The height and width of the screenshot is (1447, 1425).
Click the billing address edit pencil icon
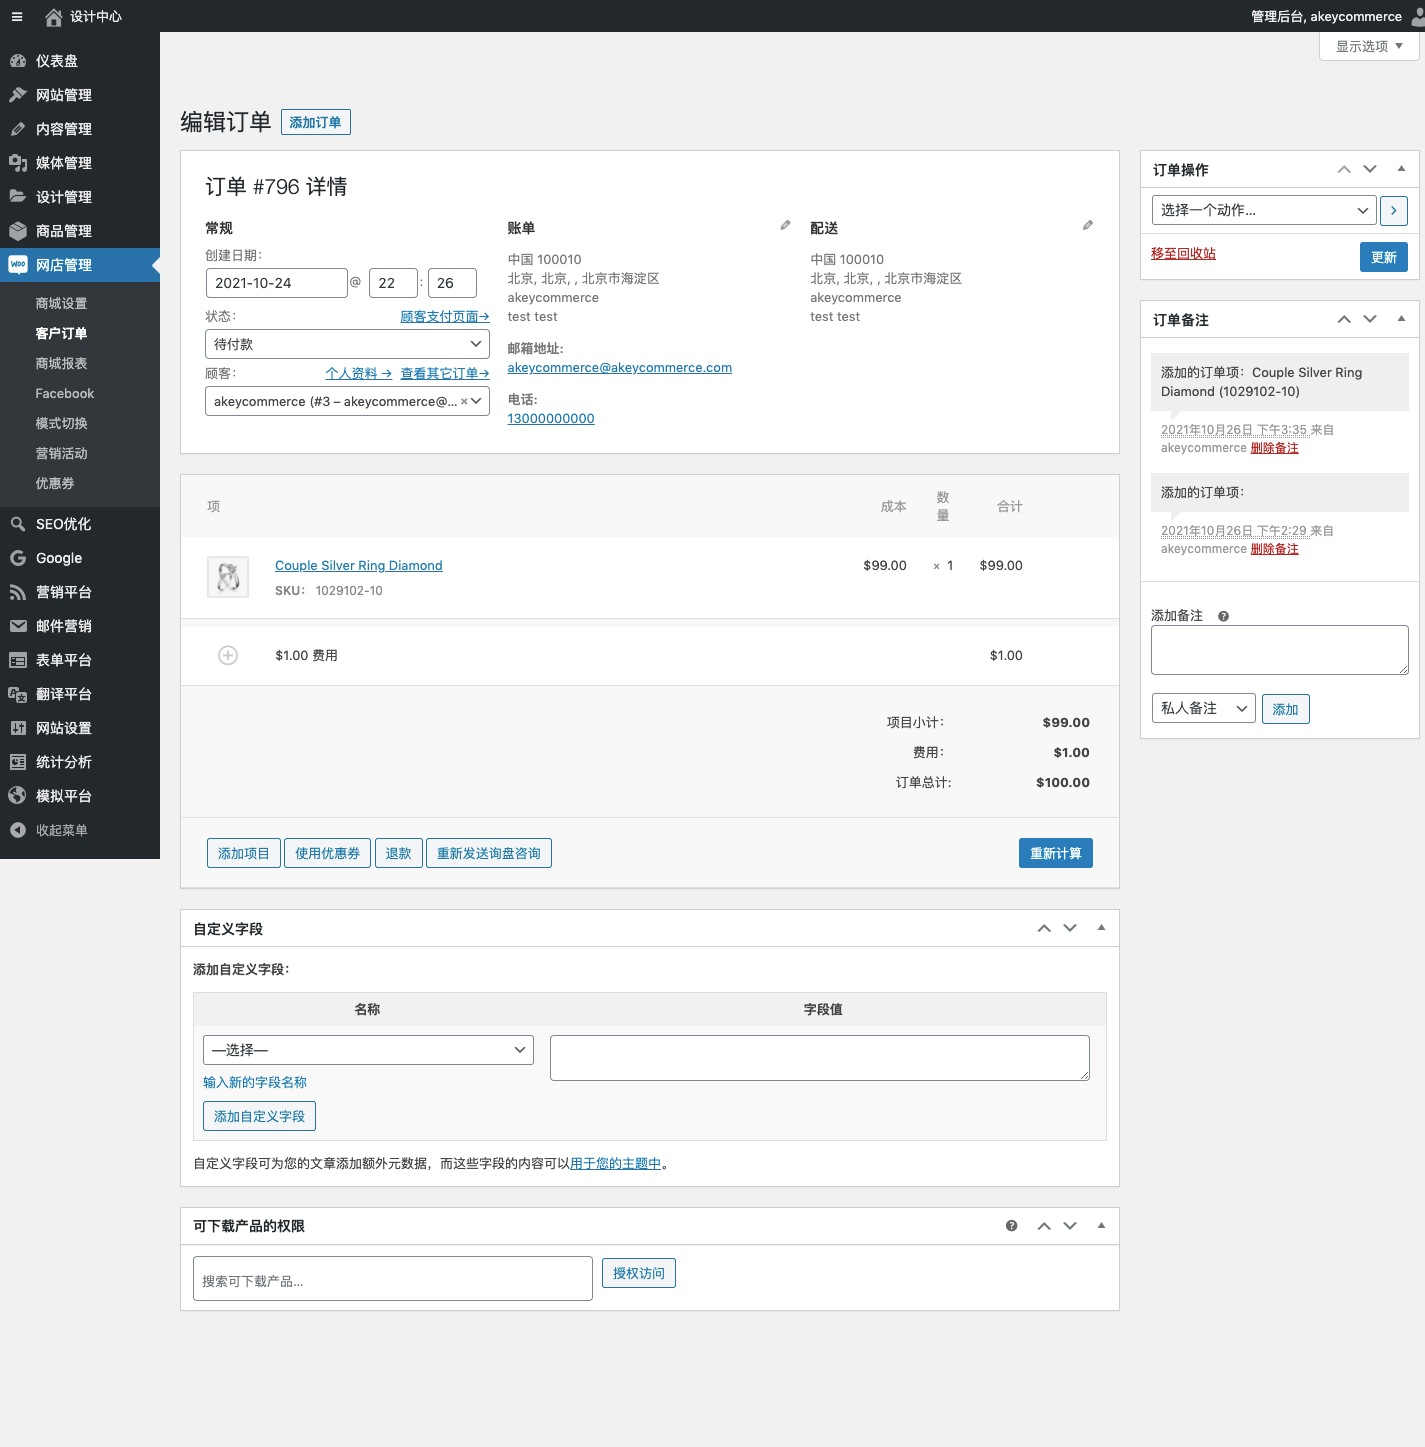click(x=785, y=226)
